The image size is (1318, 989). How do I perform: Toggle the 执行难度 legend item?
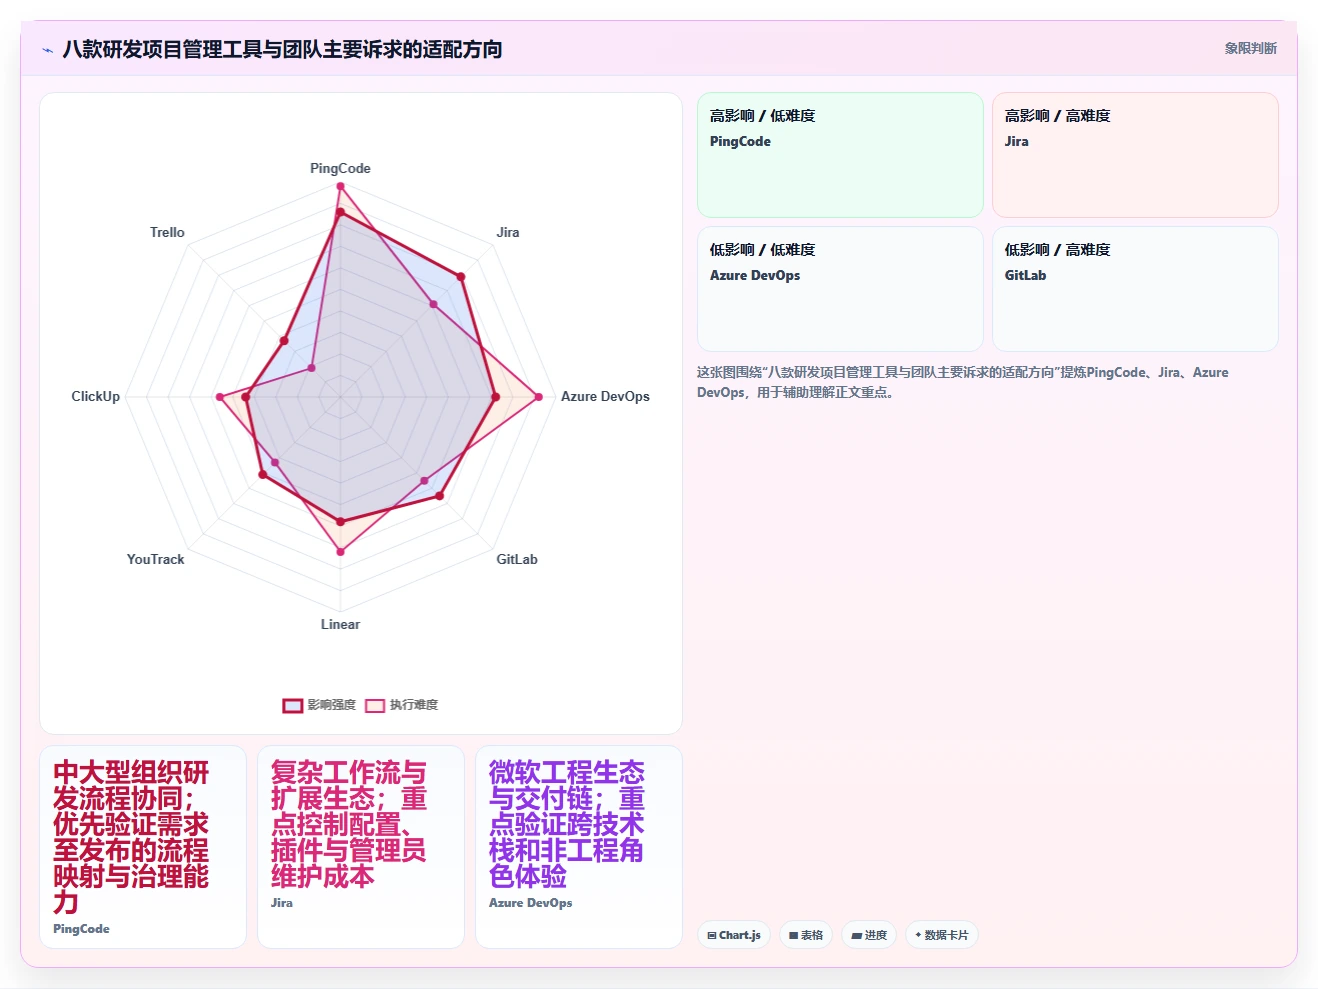pyautogui.click(x=401, y=705)
